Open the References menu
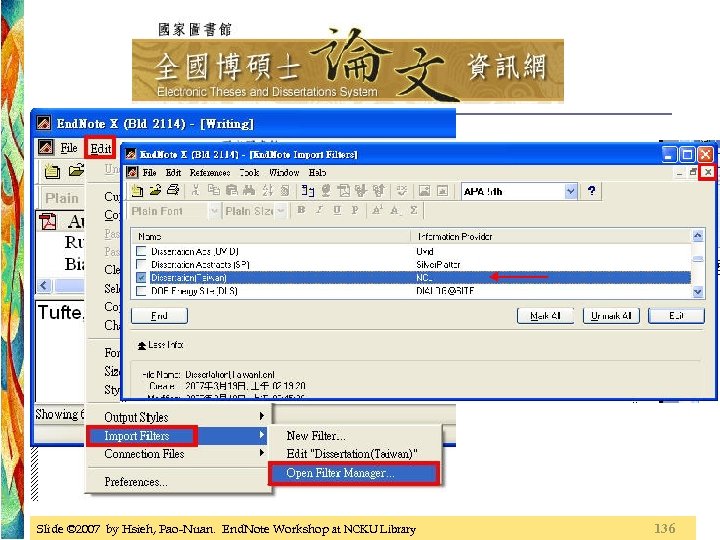The width and height of the screenshot is (720, 540). tap(210, 173)
